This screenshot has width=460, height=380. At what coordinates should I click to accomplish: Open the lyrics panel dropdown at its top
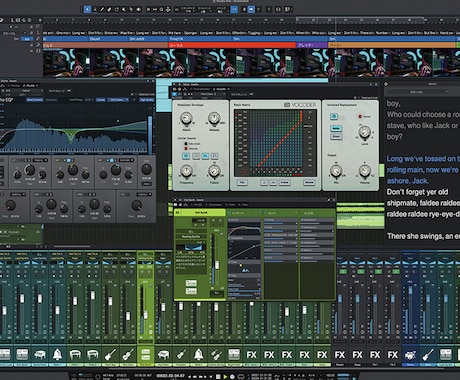coord(419,92)
